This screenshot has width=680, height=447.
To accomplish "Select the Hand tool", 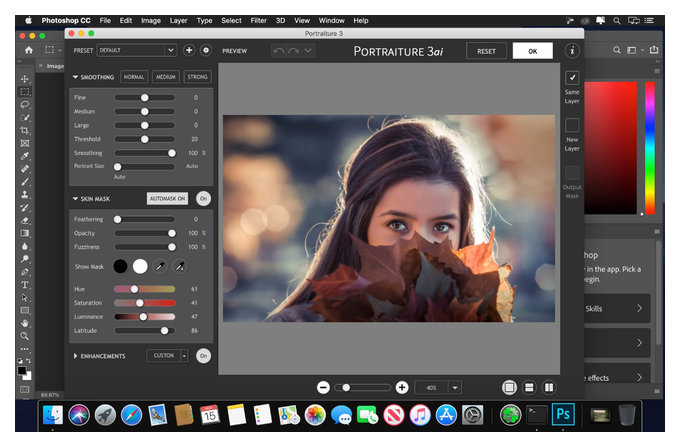I will [25, 323].
